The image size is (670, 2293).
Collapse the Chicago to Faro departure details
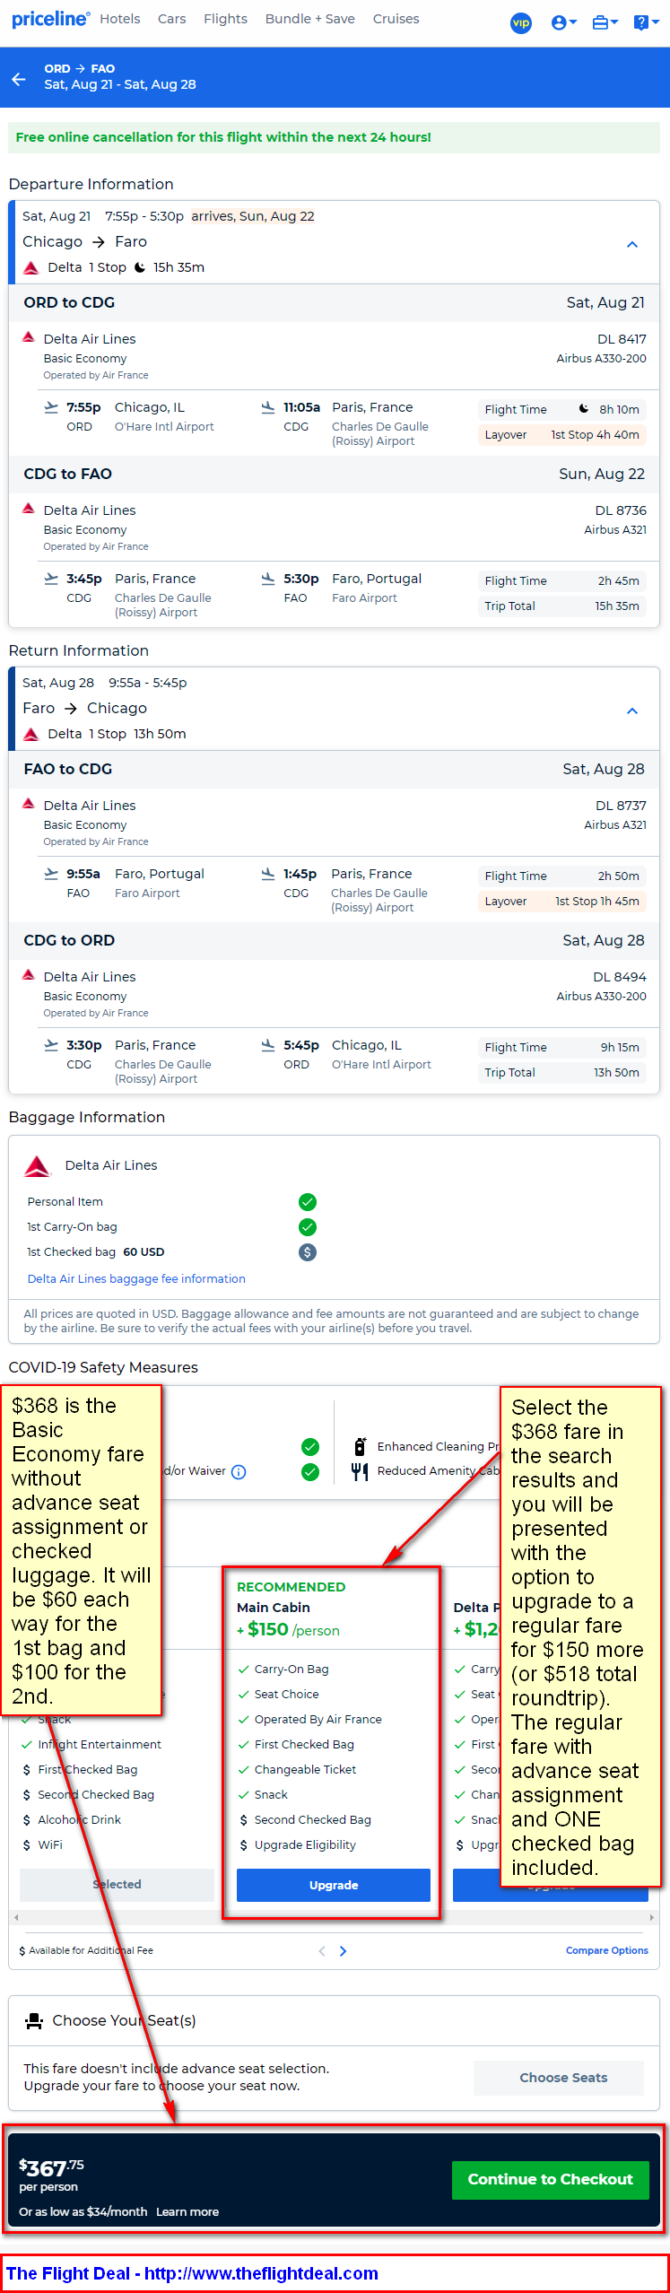tap(632, 244)
